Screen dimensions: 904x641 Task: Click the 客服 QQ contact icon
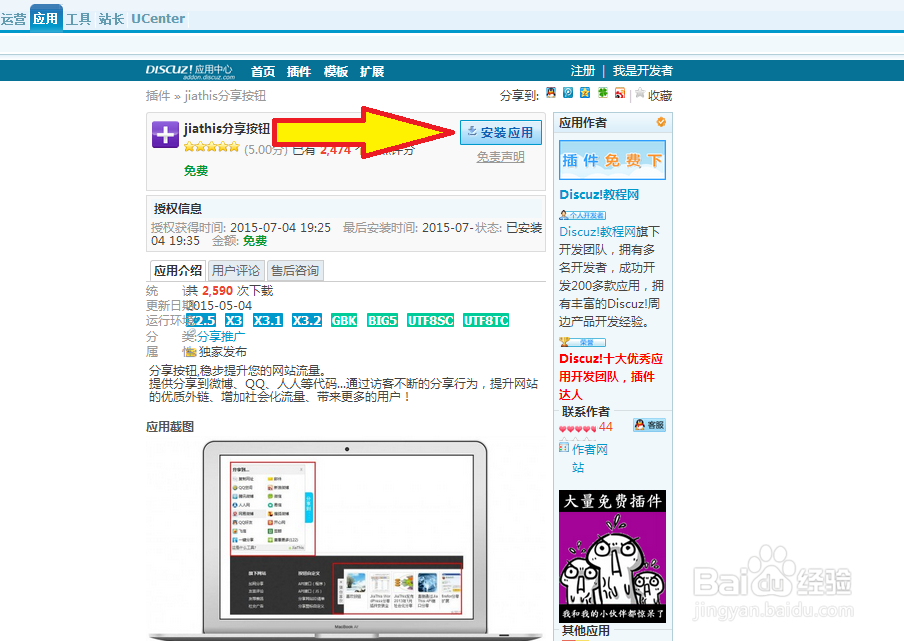point(649,425)
